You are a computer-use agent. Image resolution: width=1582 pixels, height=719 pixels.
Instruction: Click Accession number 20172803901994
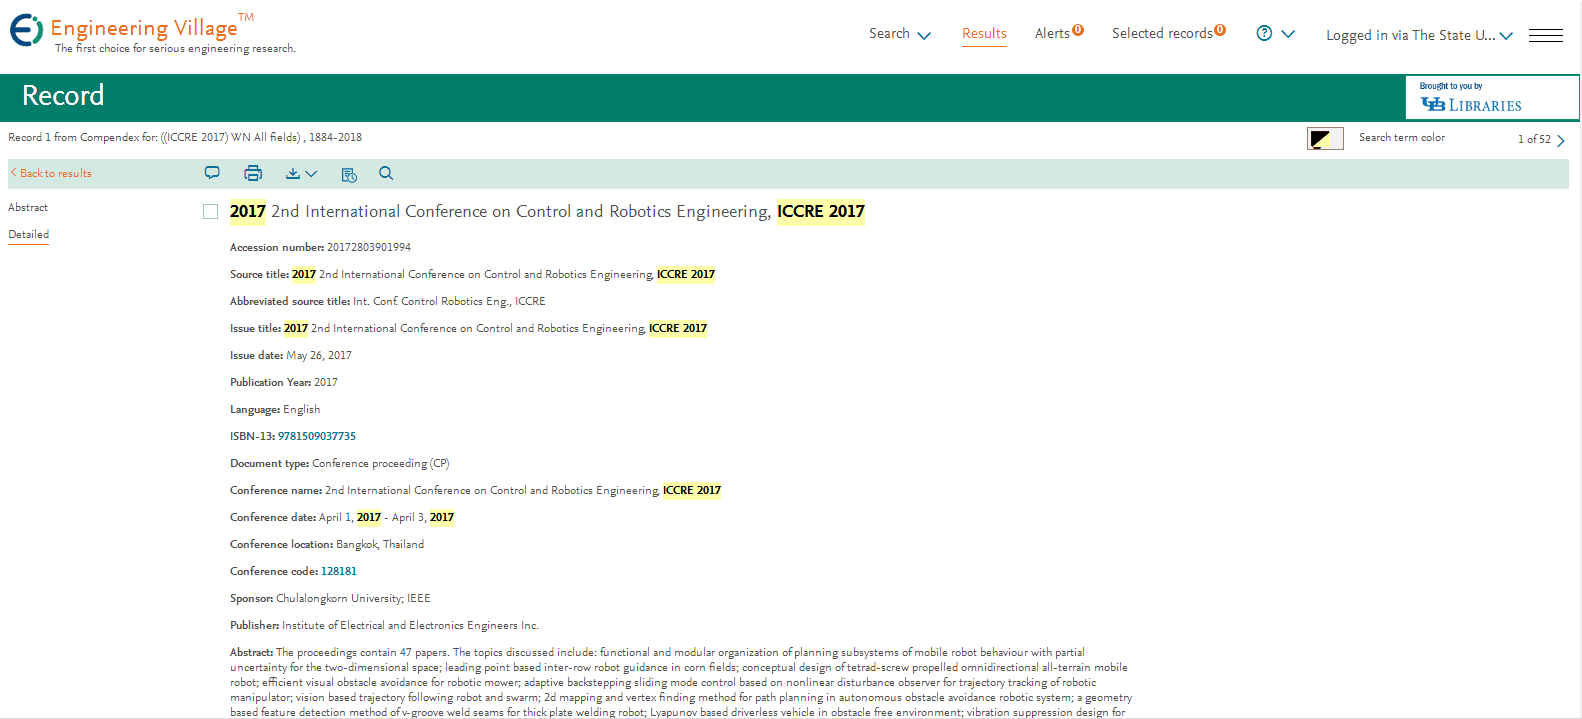(x=369, y=247)
